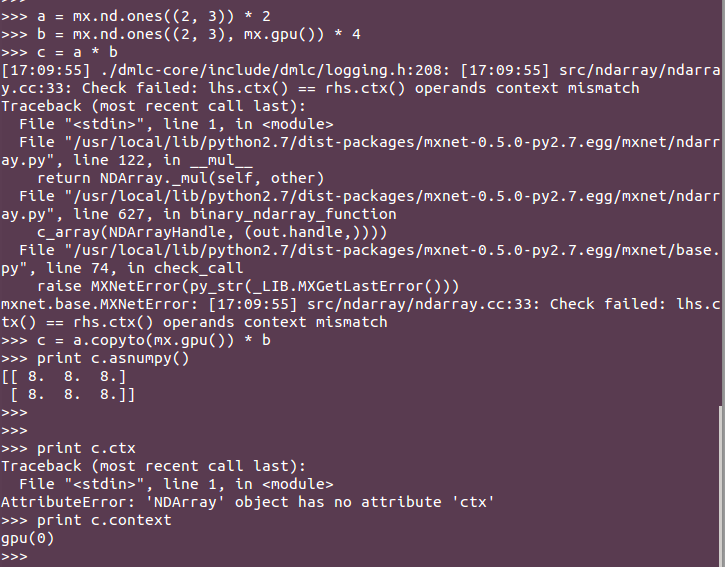
Task: Click the 'print c.asnumpy()' command line
Action: [95, 358]
